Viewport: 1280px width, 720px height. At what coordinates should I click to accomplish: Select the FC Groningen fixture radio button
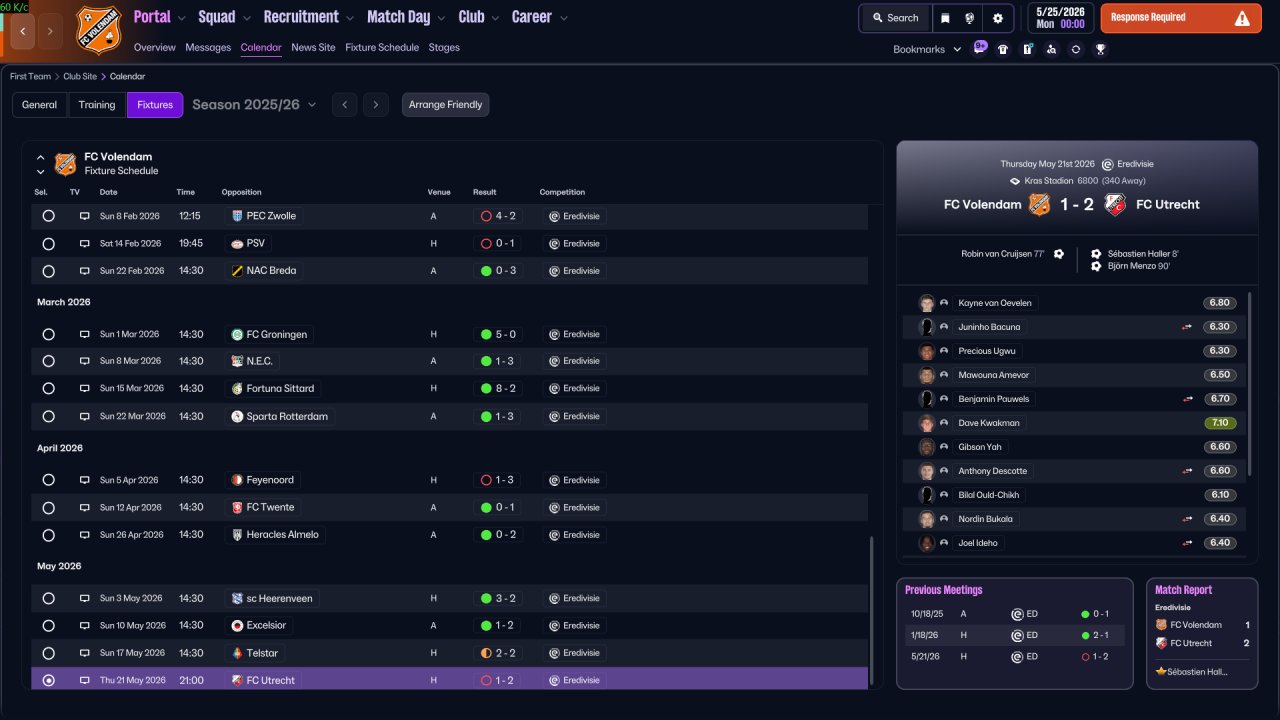(x=48, y=334)
